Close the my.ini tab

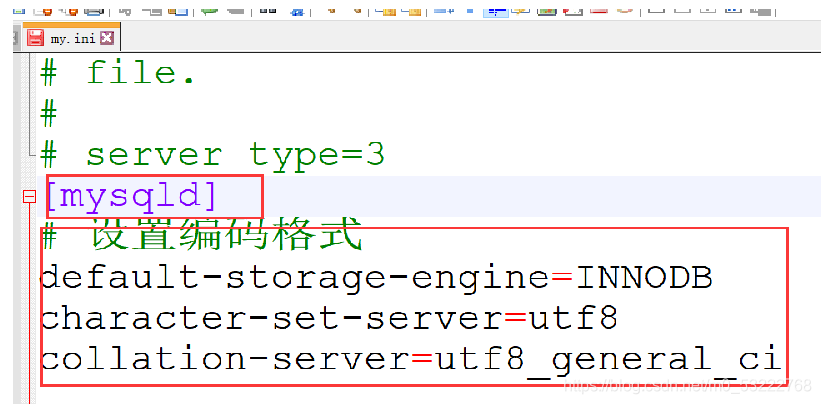[x=107, y=37]
